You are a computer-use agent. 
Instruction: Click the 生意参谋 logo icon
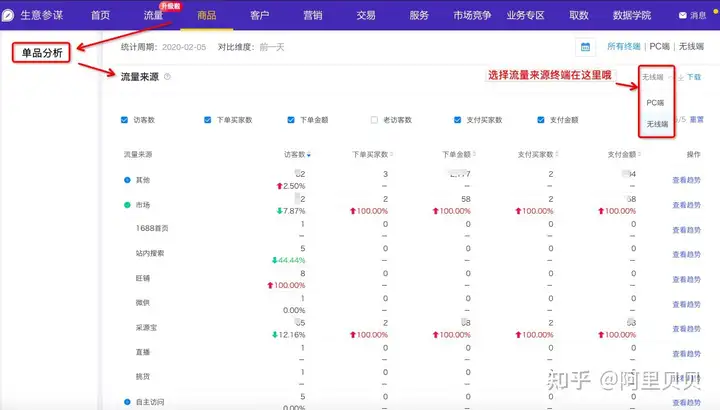[8, 16]
